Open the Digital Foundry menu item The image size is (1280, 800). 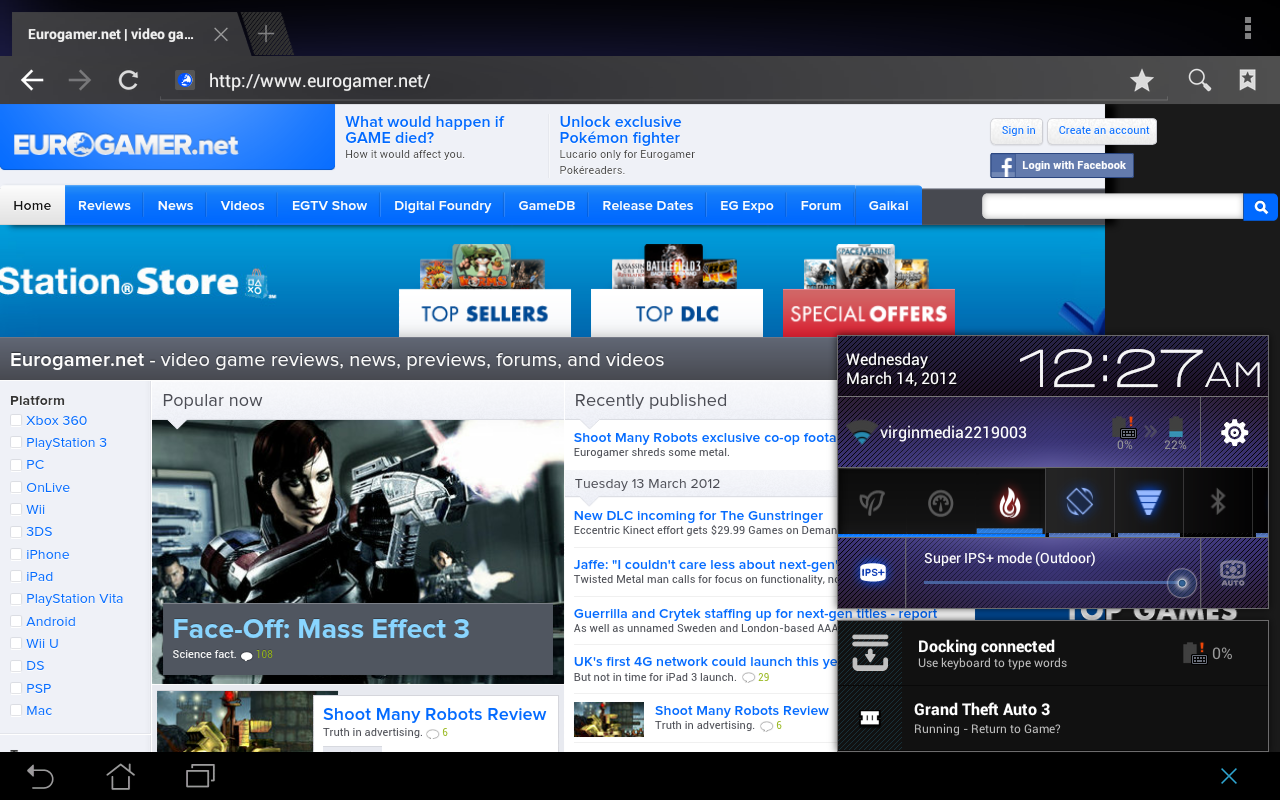pyautogui.click(x=442, y=206)
